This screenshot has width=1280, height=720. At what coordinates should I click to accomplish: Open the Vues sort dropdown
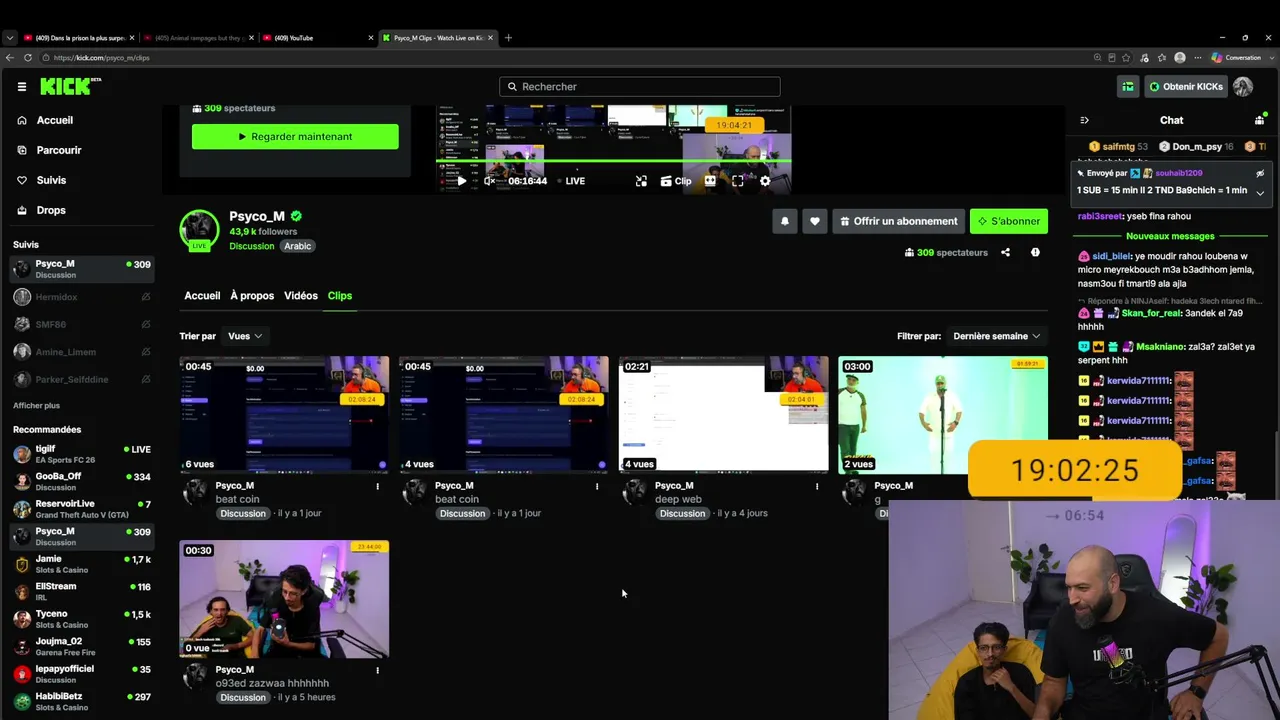tap(245, 336)
